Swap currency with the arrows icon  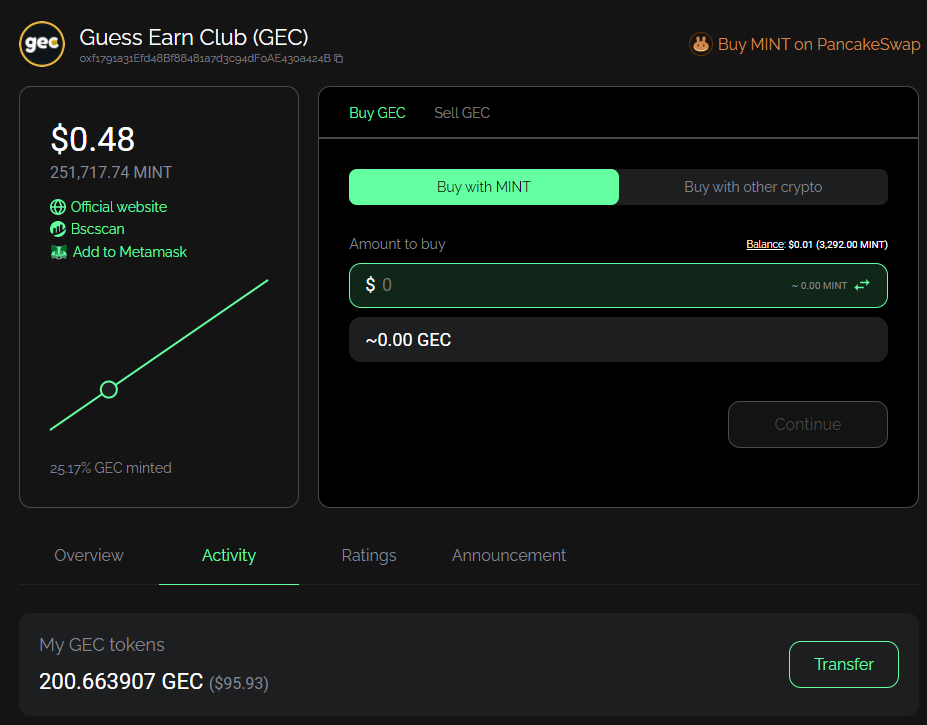tap(862, 285)
